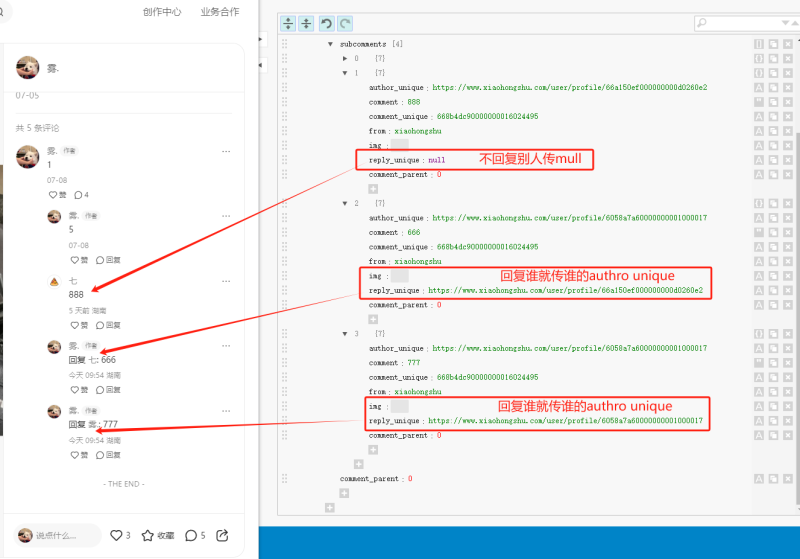Toggle like on the 888 comment
This screenshot has height=559, width=800.
75,325
